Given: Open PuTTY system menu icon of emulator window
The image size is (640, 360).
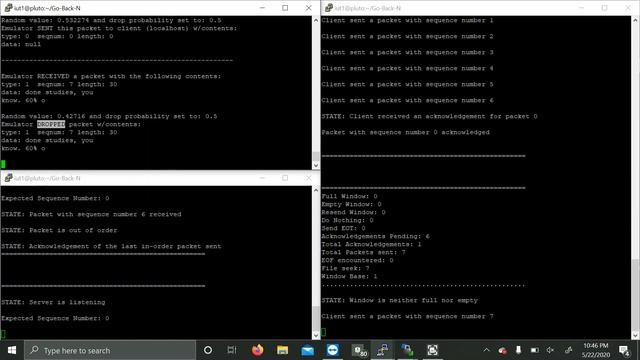Looking at the screenshot, I should pyautogui.click(x=8, y=8).
